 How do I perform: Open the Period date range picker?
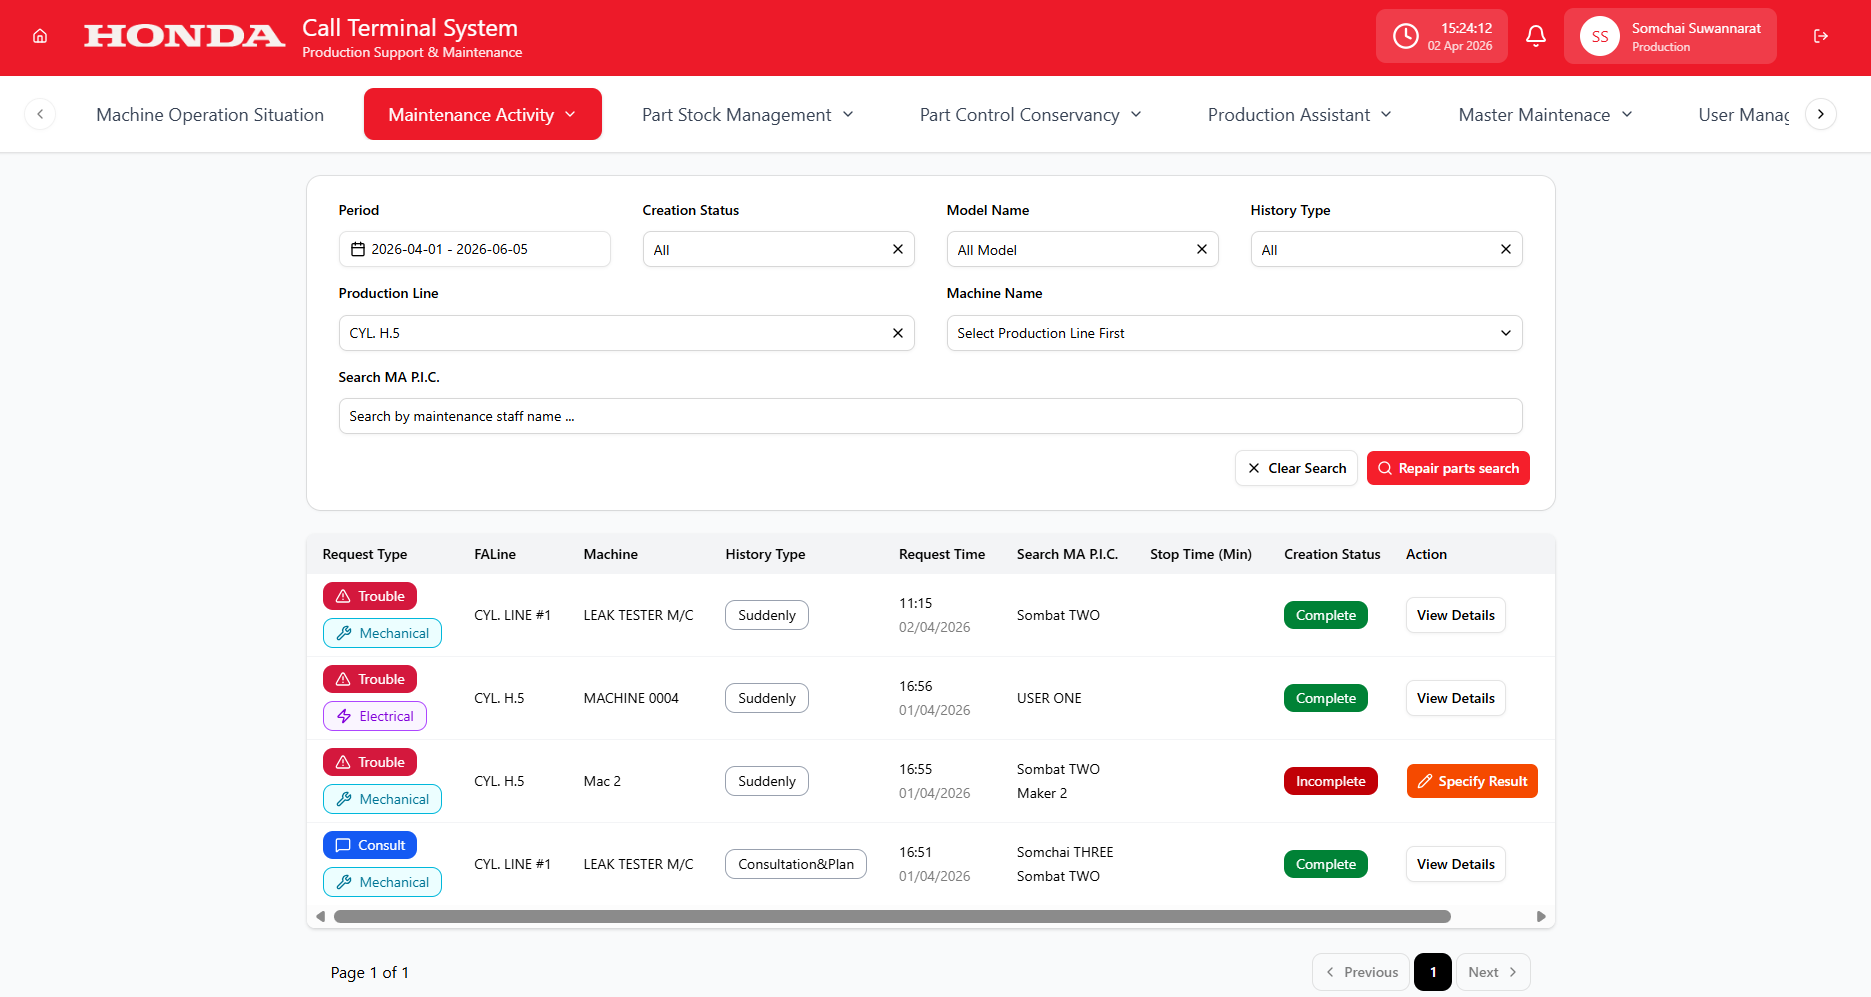coord(474,249)
